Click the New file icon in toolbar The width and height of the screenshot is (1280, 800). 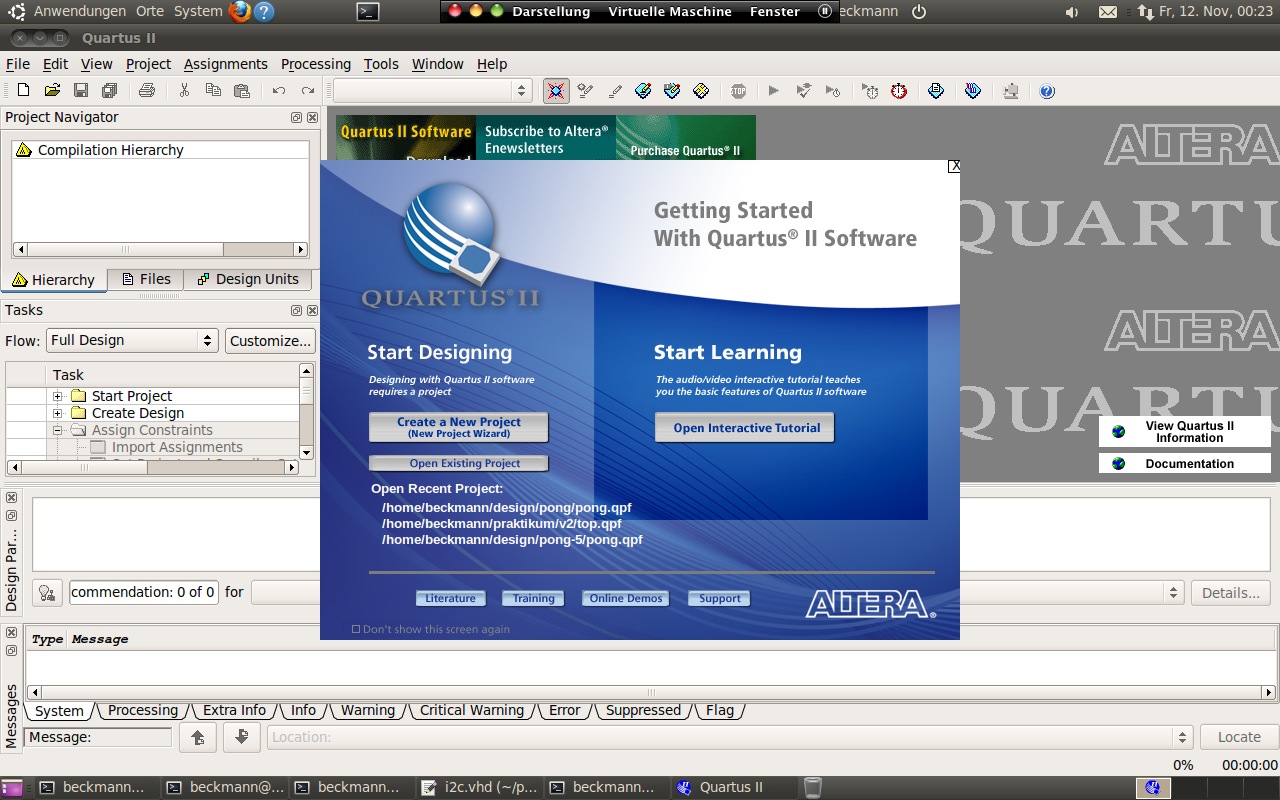click(x=23, y=91)
